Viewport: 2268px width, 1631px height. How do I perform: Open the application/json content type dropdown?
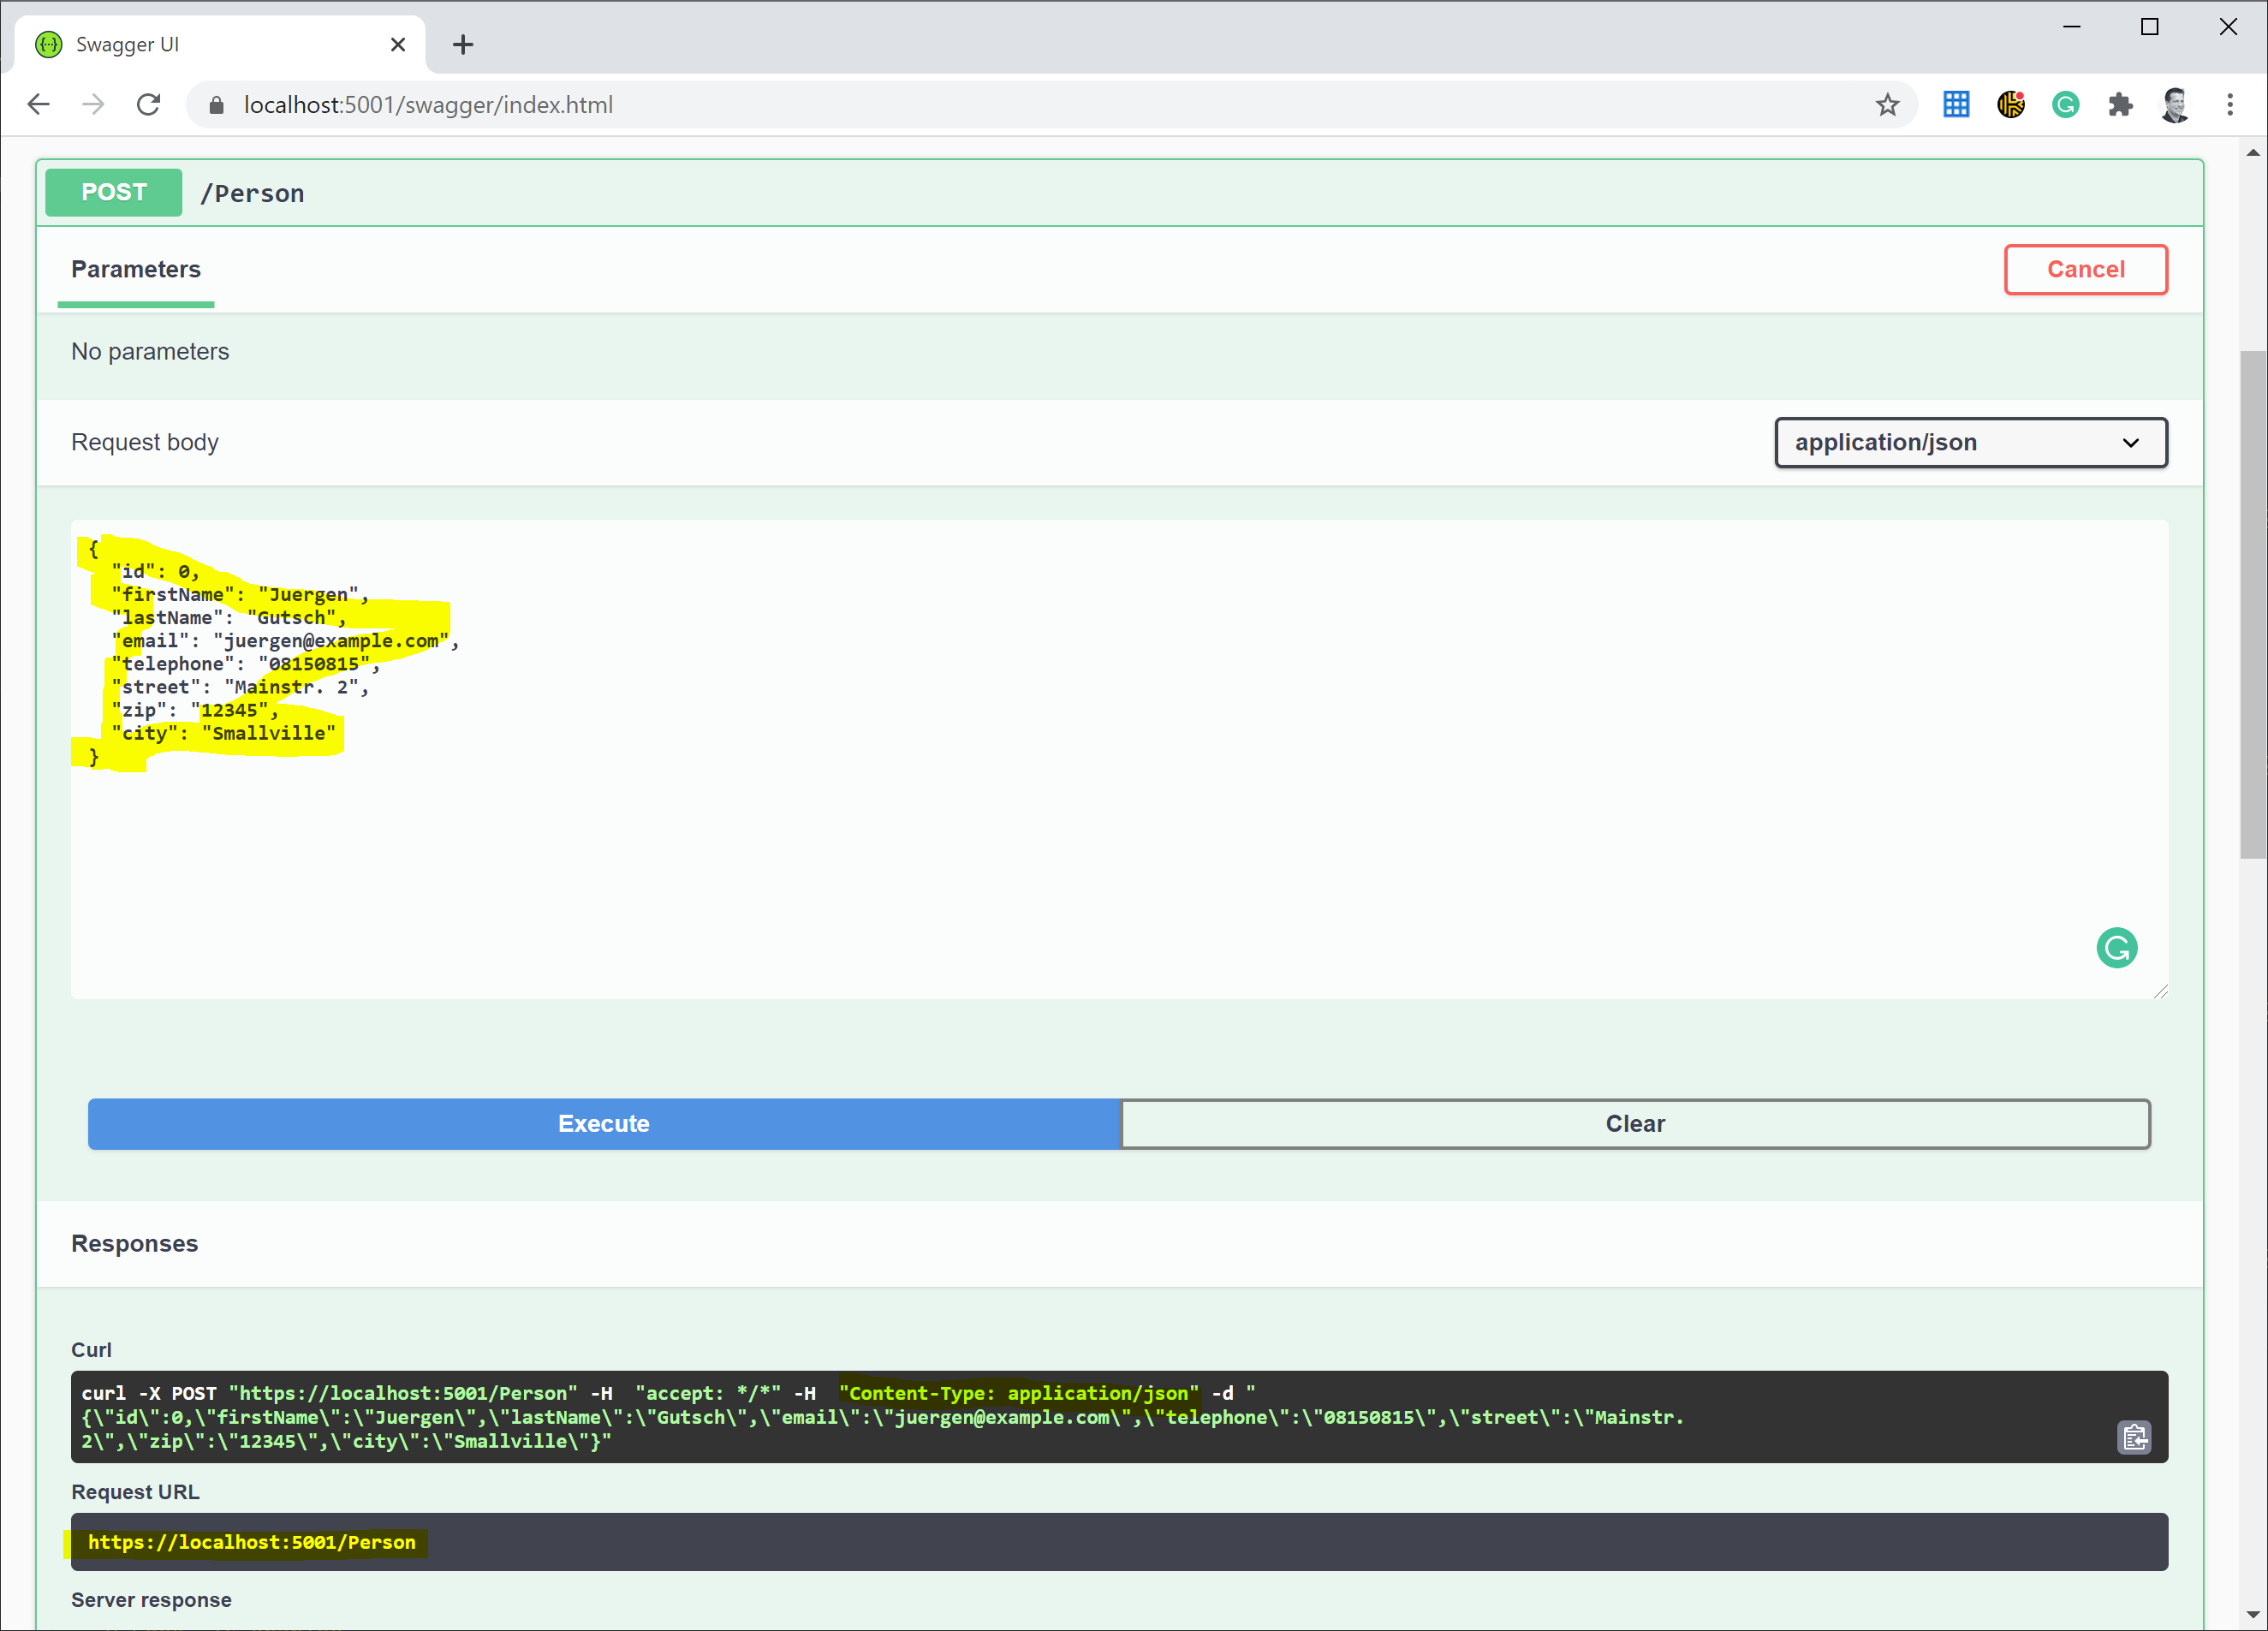point(1970,443)
